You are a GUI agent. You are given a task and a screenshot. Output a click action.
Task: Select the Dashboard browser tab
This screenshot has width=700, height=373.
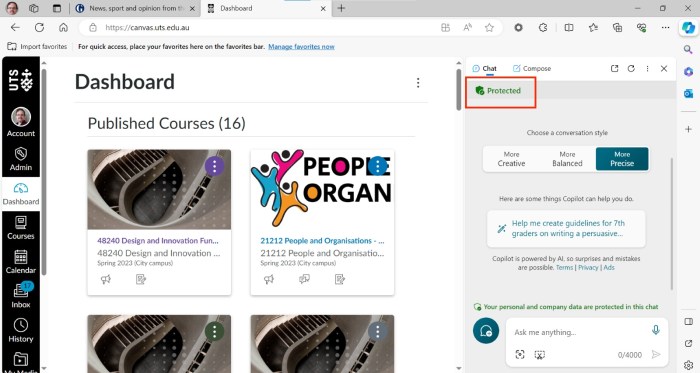pyautogui.click(x=267, y=8)
